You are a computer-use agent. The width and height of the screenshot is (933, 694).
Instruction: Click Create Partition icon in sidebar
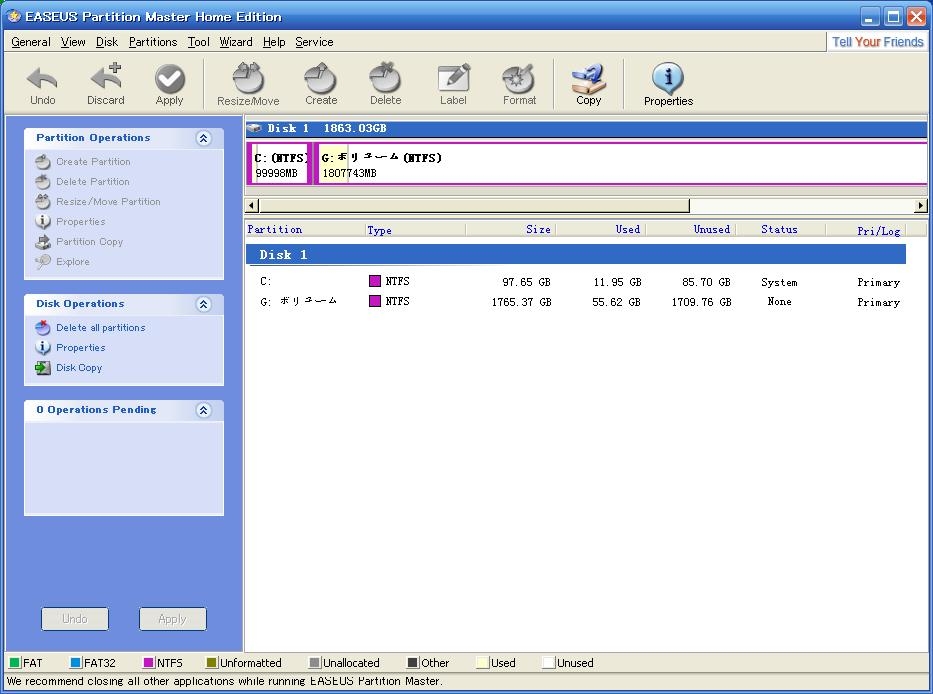[43, 161]
